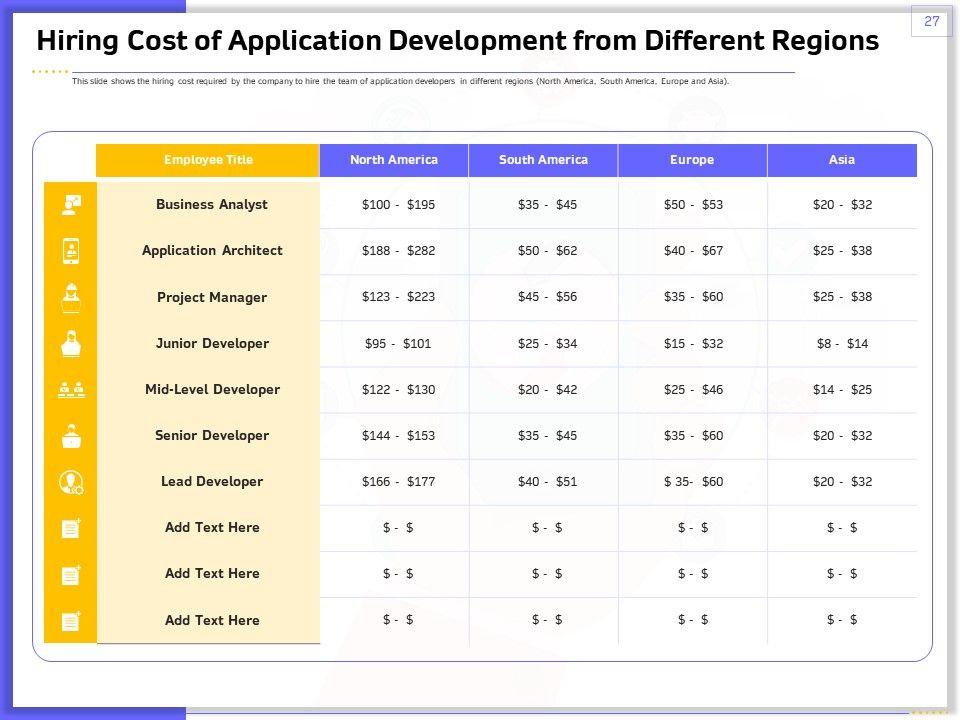Click the North America column header
Image resolution: width=960 pixels, height=720 pixels.
point(394,160)
